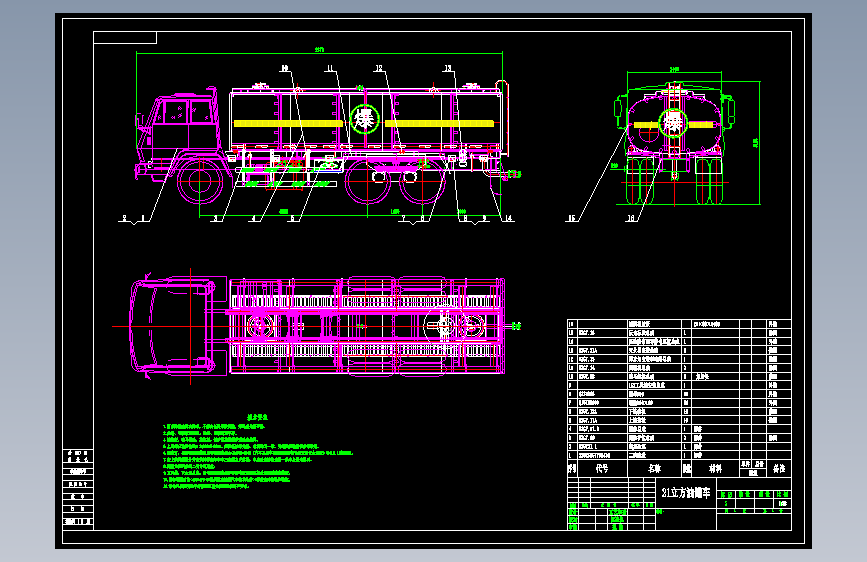
Task: Select the truck cab in the top view
Action: [173, 326]
